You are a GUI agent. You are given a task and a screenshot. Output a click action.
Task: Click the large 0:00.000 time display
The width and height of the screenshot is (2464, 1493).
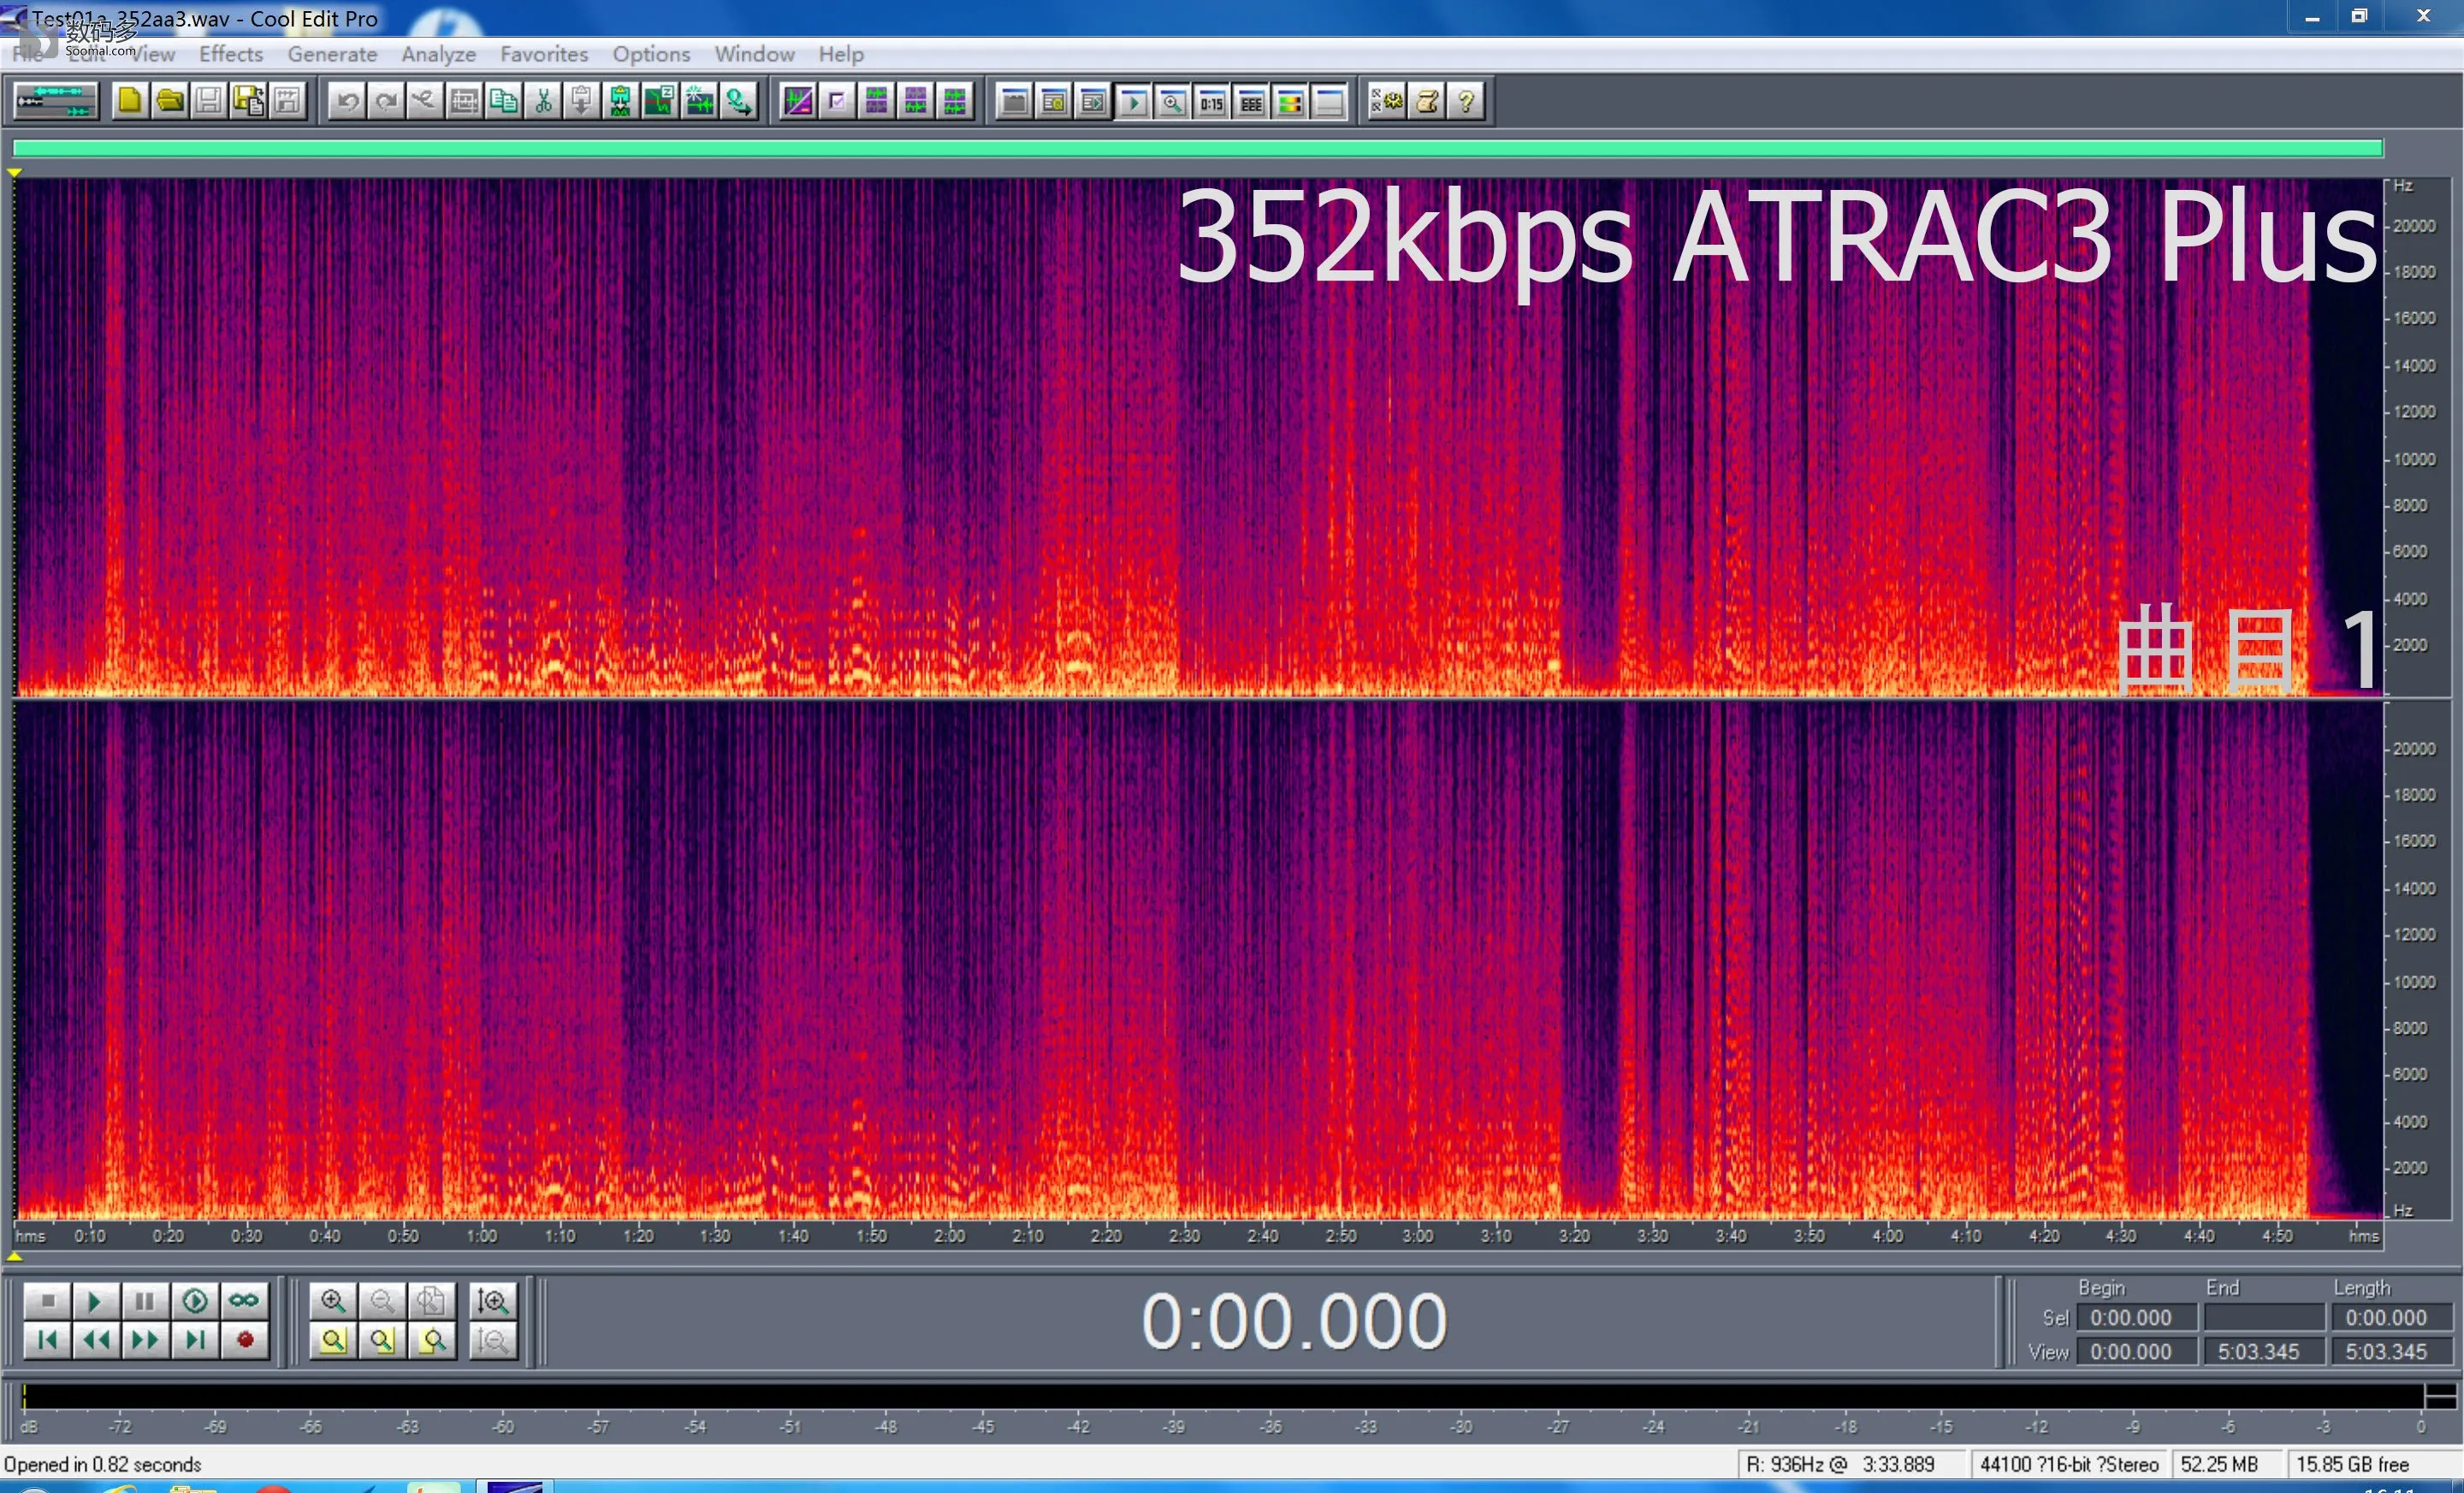tap(1294, 1322)
